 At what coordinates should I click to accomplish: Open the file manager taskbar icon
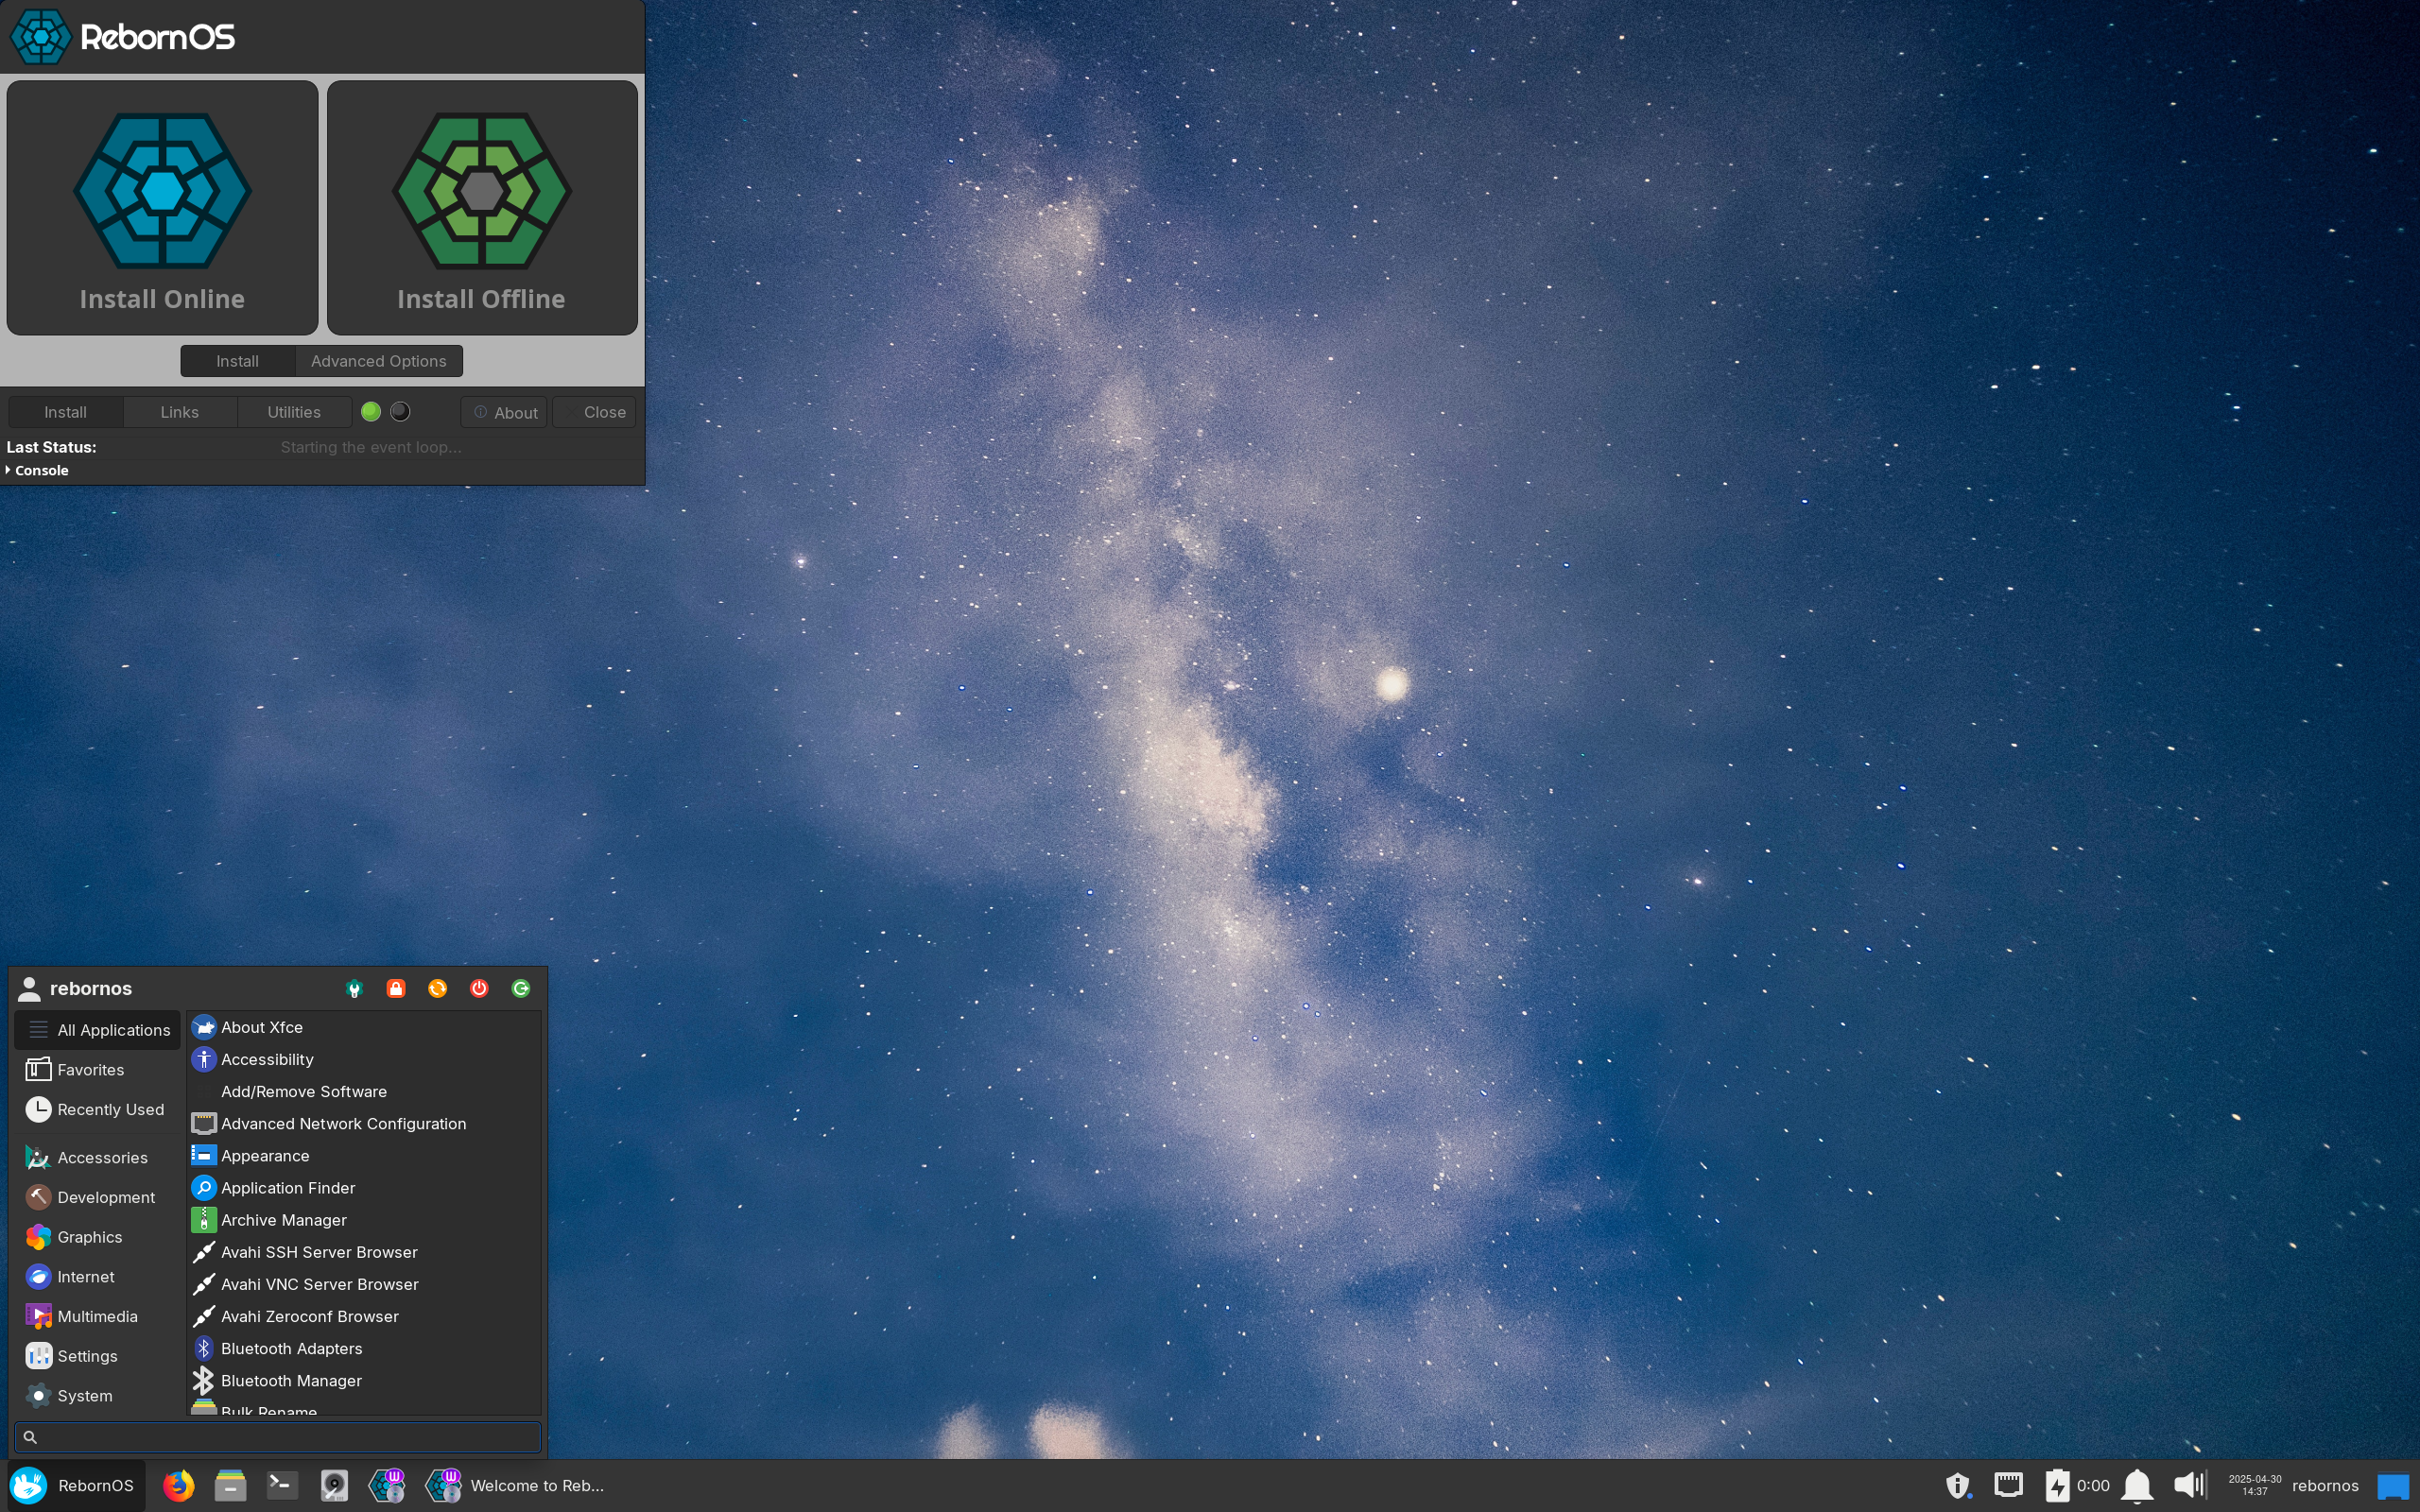click(231, 1485)
